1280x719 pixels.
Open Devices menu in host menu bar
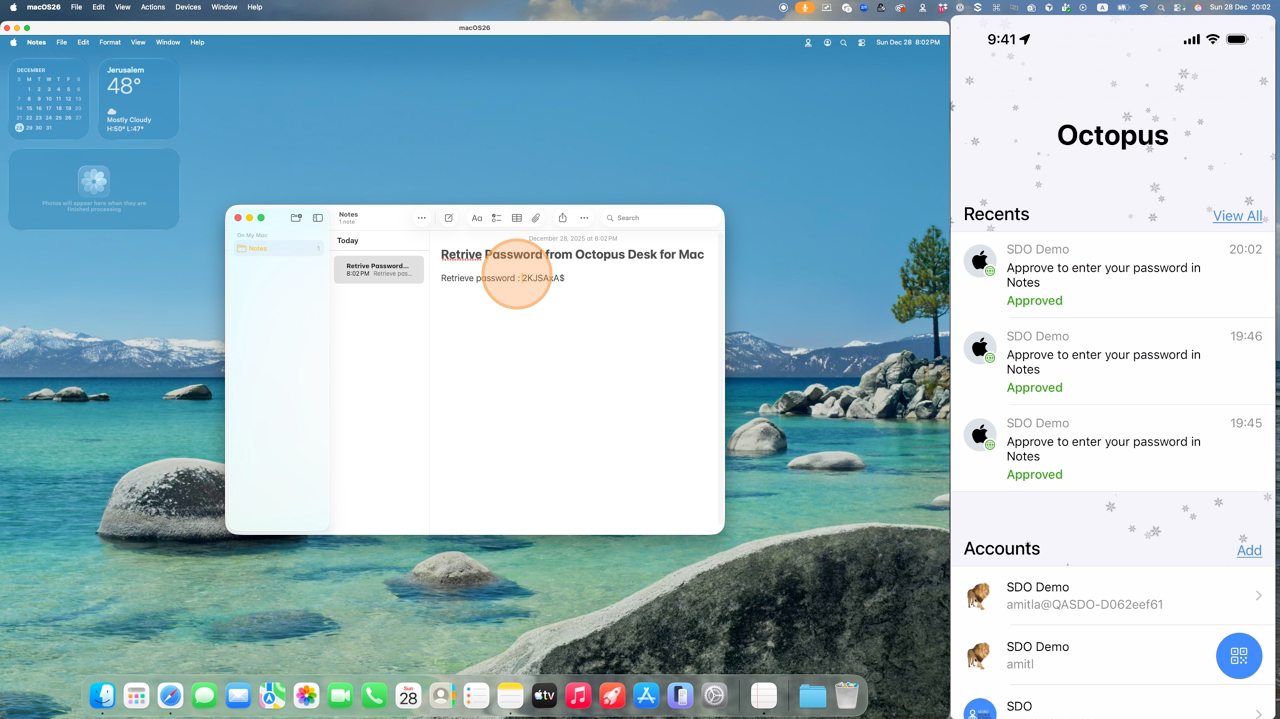pyautogui.click(x=188, y=7)
